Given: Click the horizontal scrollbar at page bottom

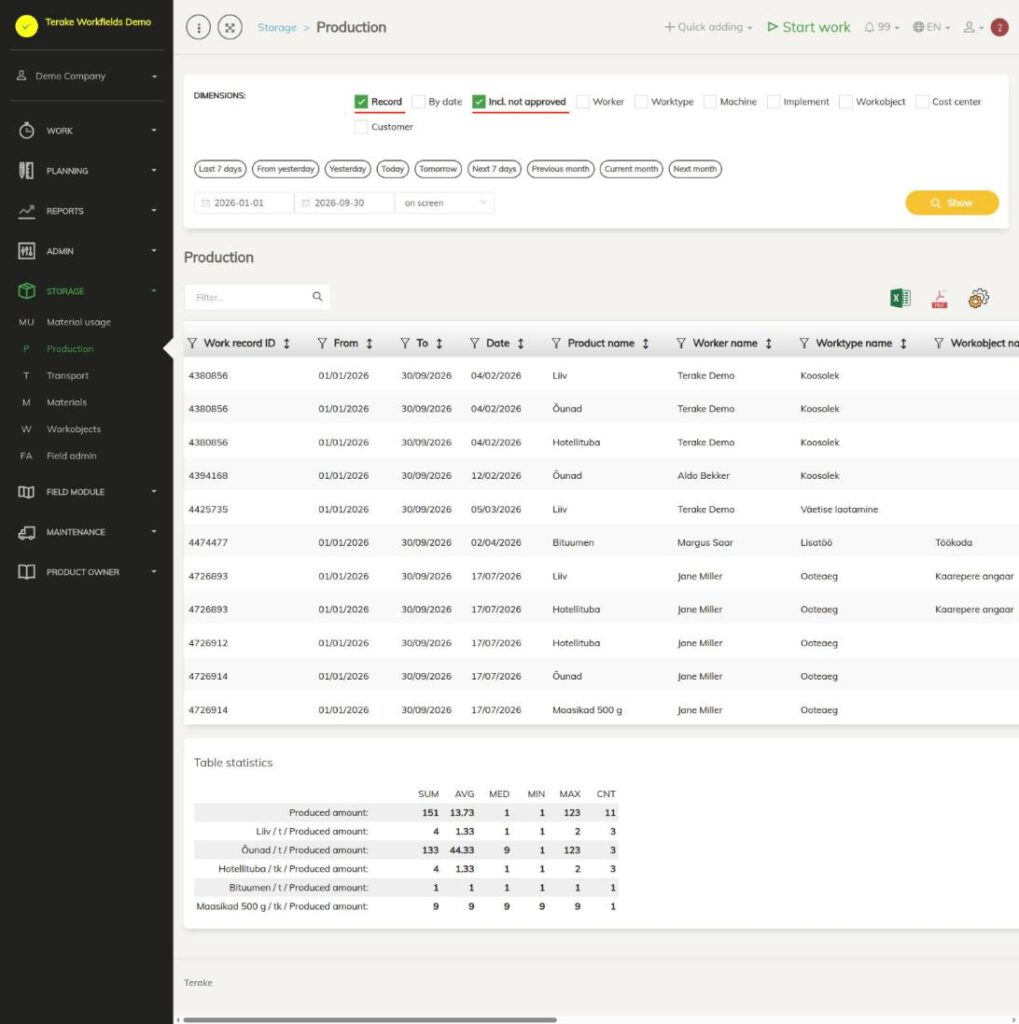Looking at the screenshot, I should (370, 1019).
